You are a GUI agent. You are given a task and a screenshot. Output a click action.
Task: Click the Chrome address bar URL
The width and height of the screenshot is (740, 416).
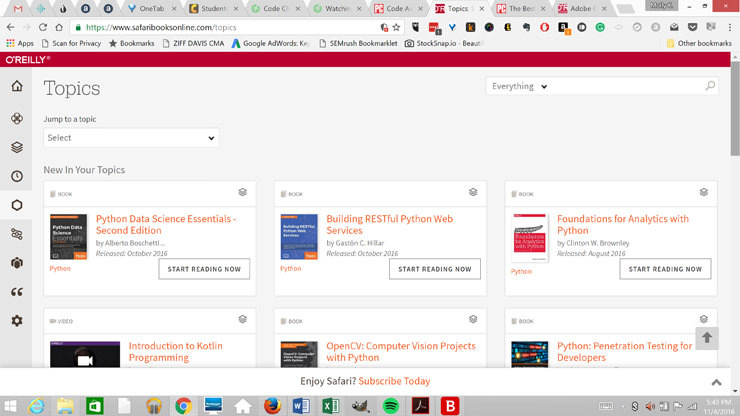[x=161, y=27]
